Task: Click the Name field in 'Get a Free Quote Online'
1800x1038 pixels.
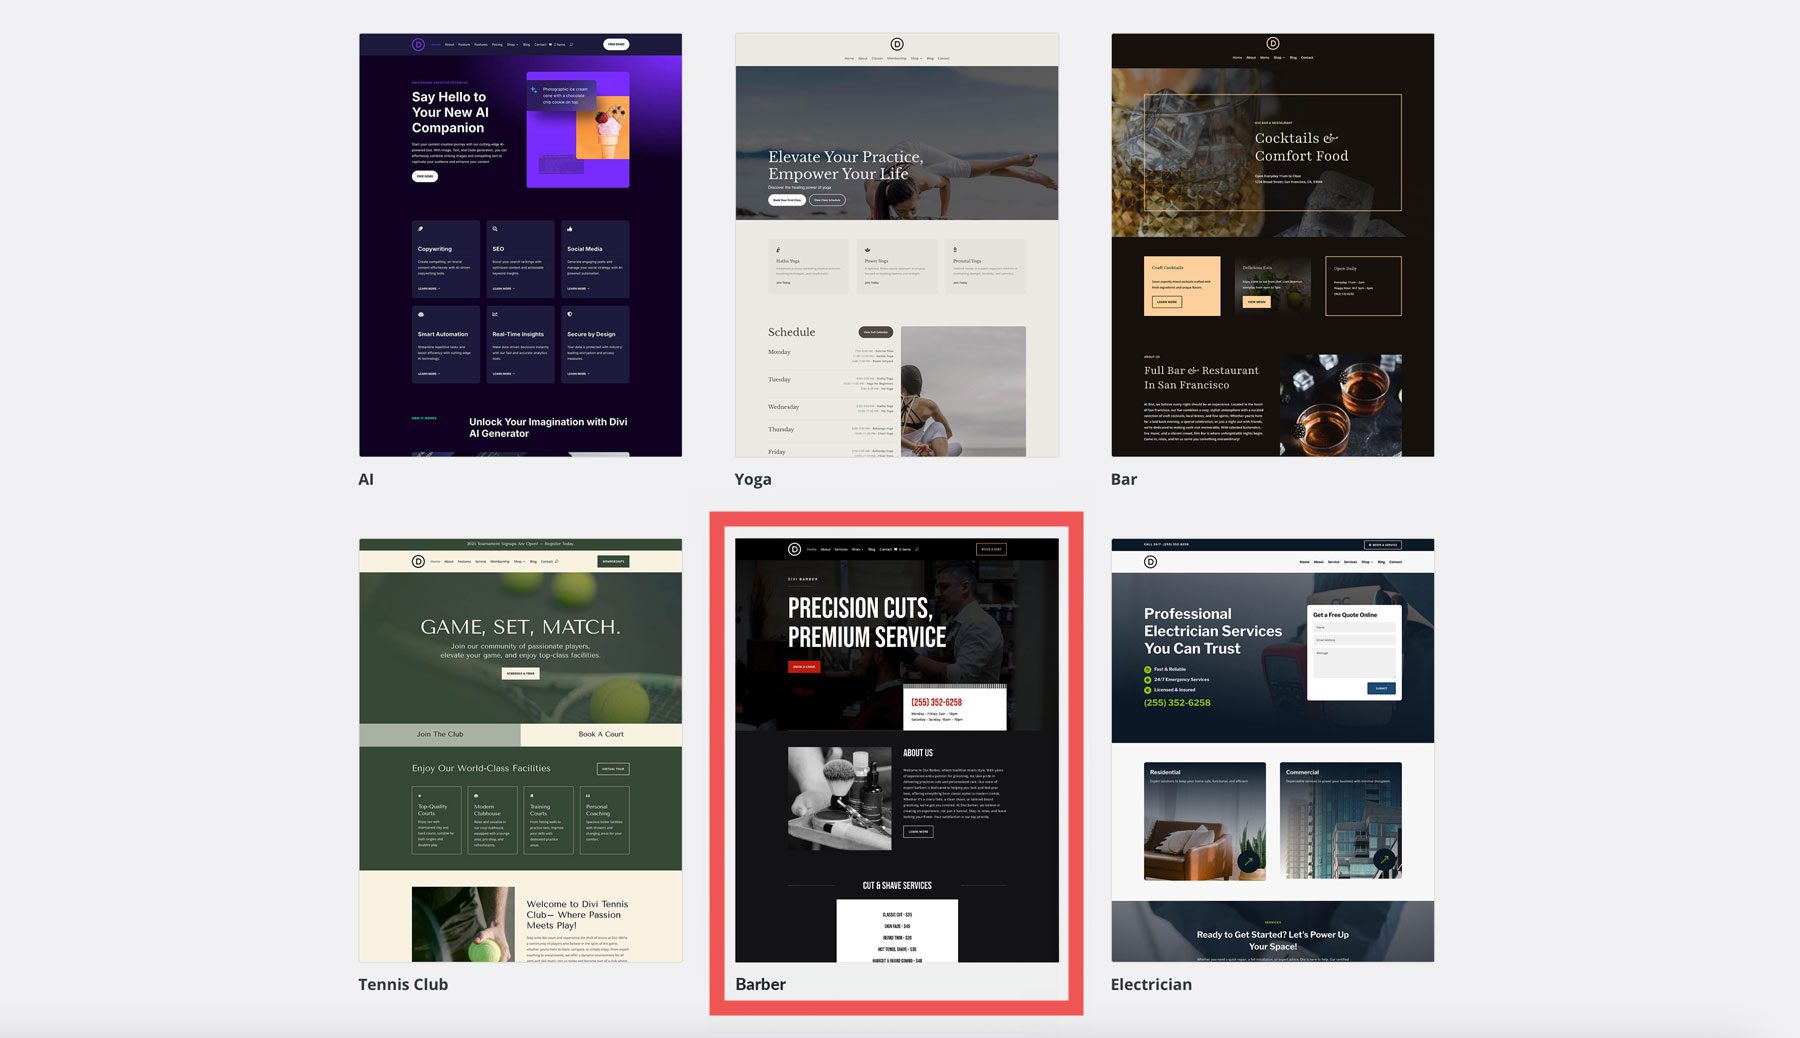Action: pos(1353,627)
